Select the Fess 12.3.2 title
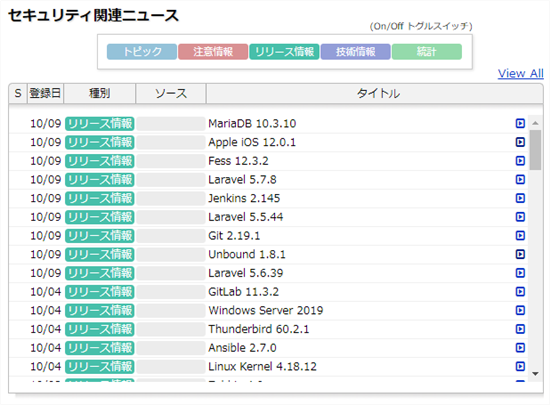 pos(238,161)
